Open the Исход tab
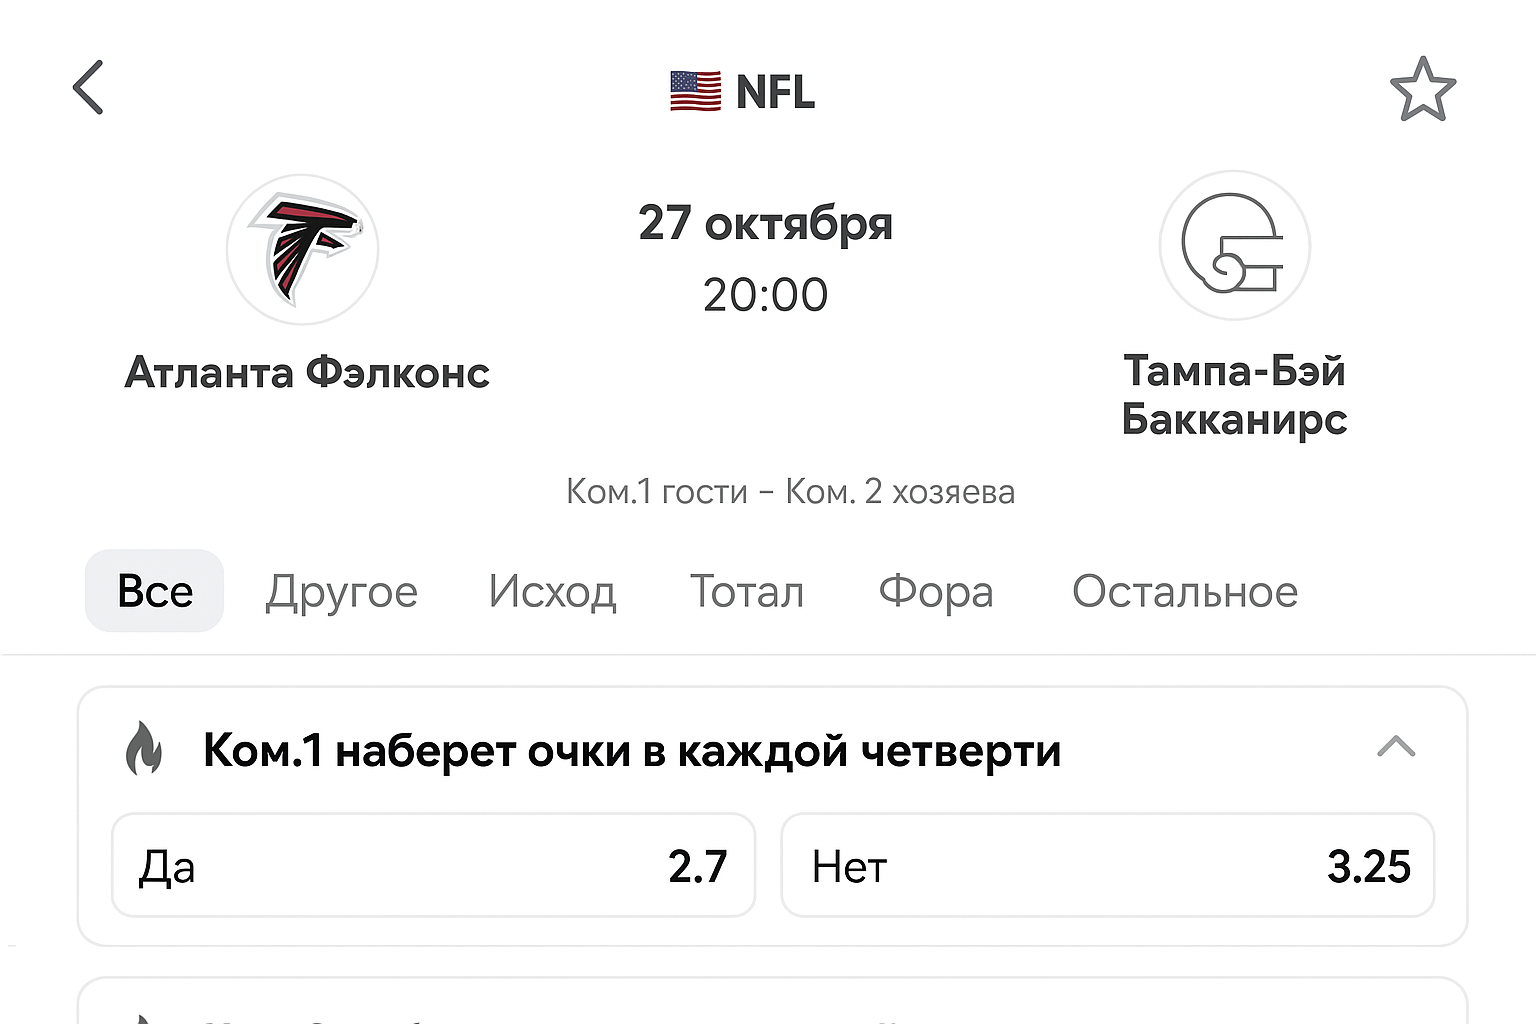Screen dimensions: 1536x1024 pyautogui.click(x=552, y=591)
